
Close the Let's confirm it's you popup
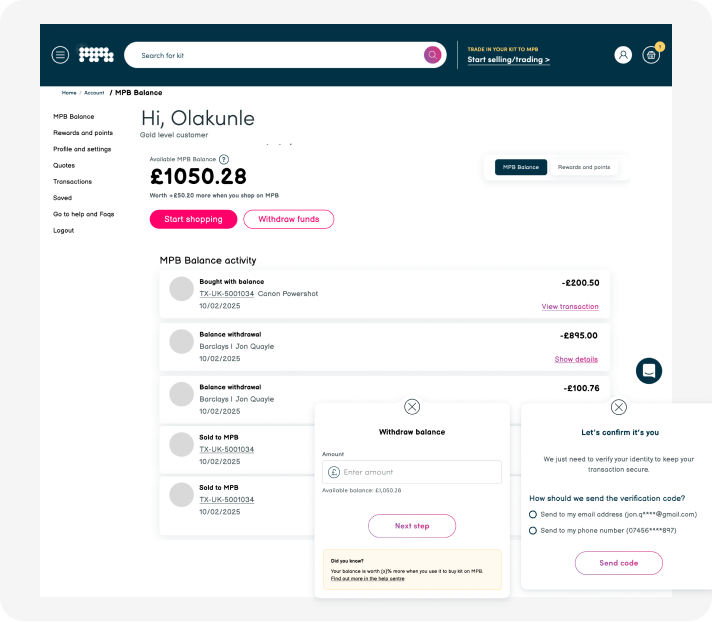coord(618,407)
